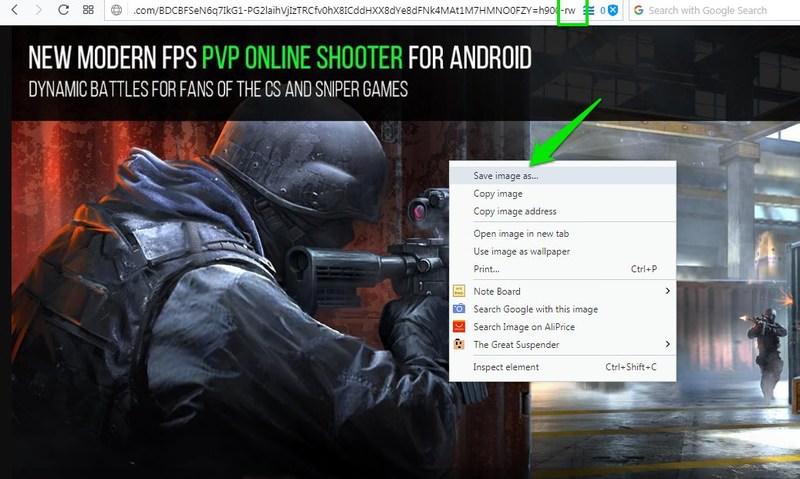The image size is (800, 479).
Task: Click the Note Board menu icon
Action: [459, 291]
